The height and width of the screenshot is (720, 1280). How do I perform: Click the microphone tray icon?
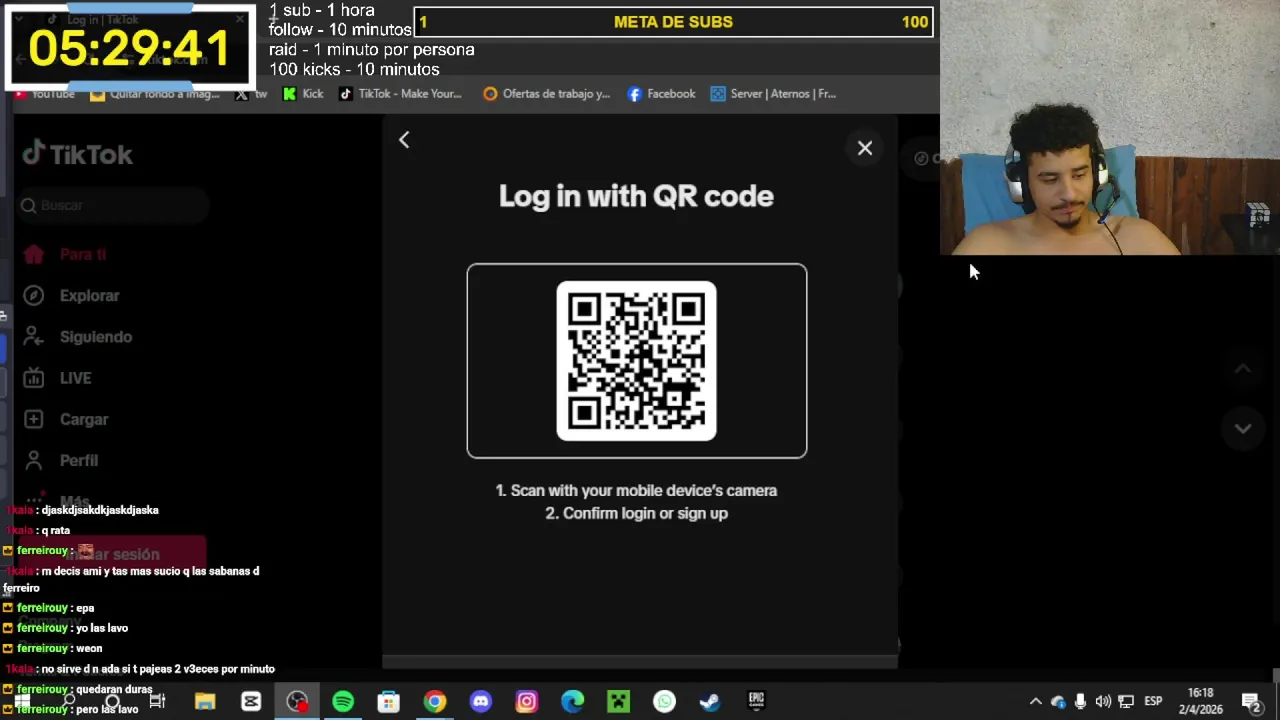1080,702
